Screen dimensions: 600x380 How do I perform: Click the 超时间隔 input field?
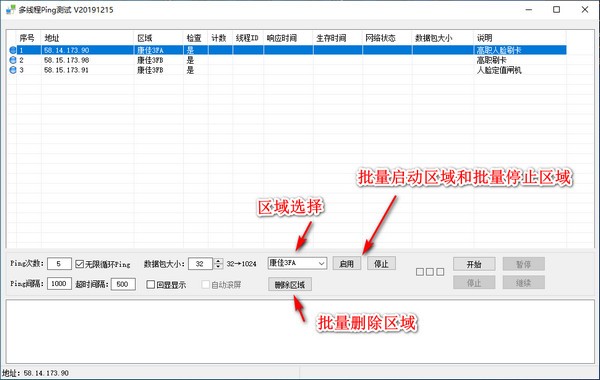pyautogui.click(x=123, y=284)
